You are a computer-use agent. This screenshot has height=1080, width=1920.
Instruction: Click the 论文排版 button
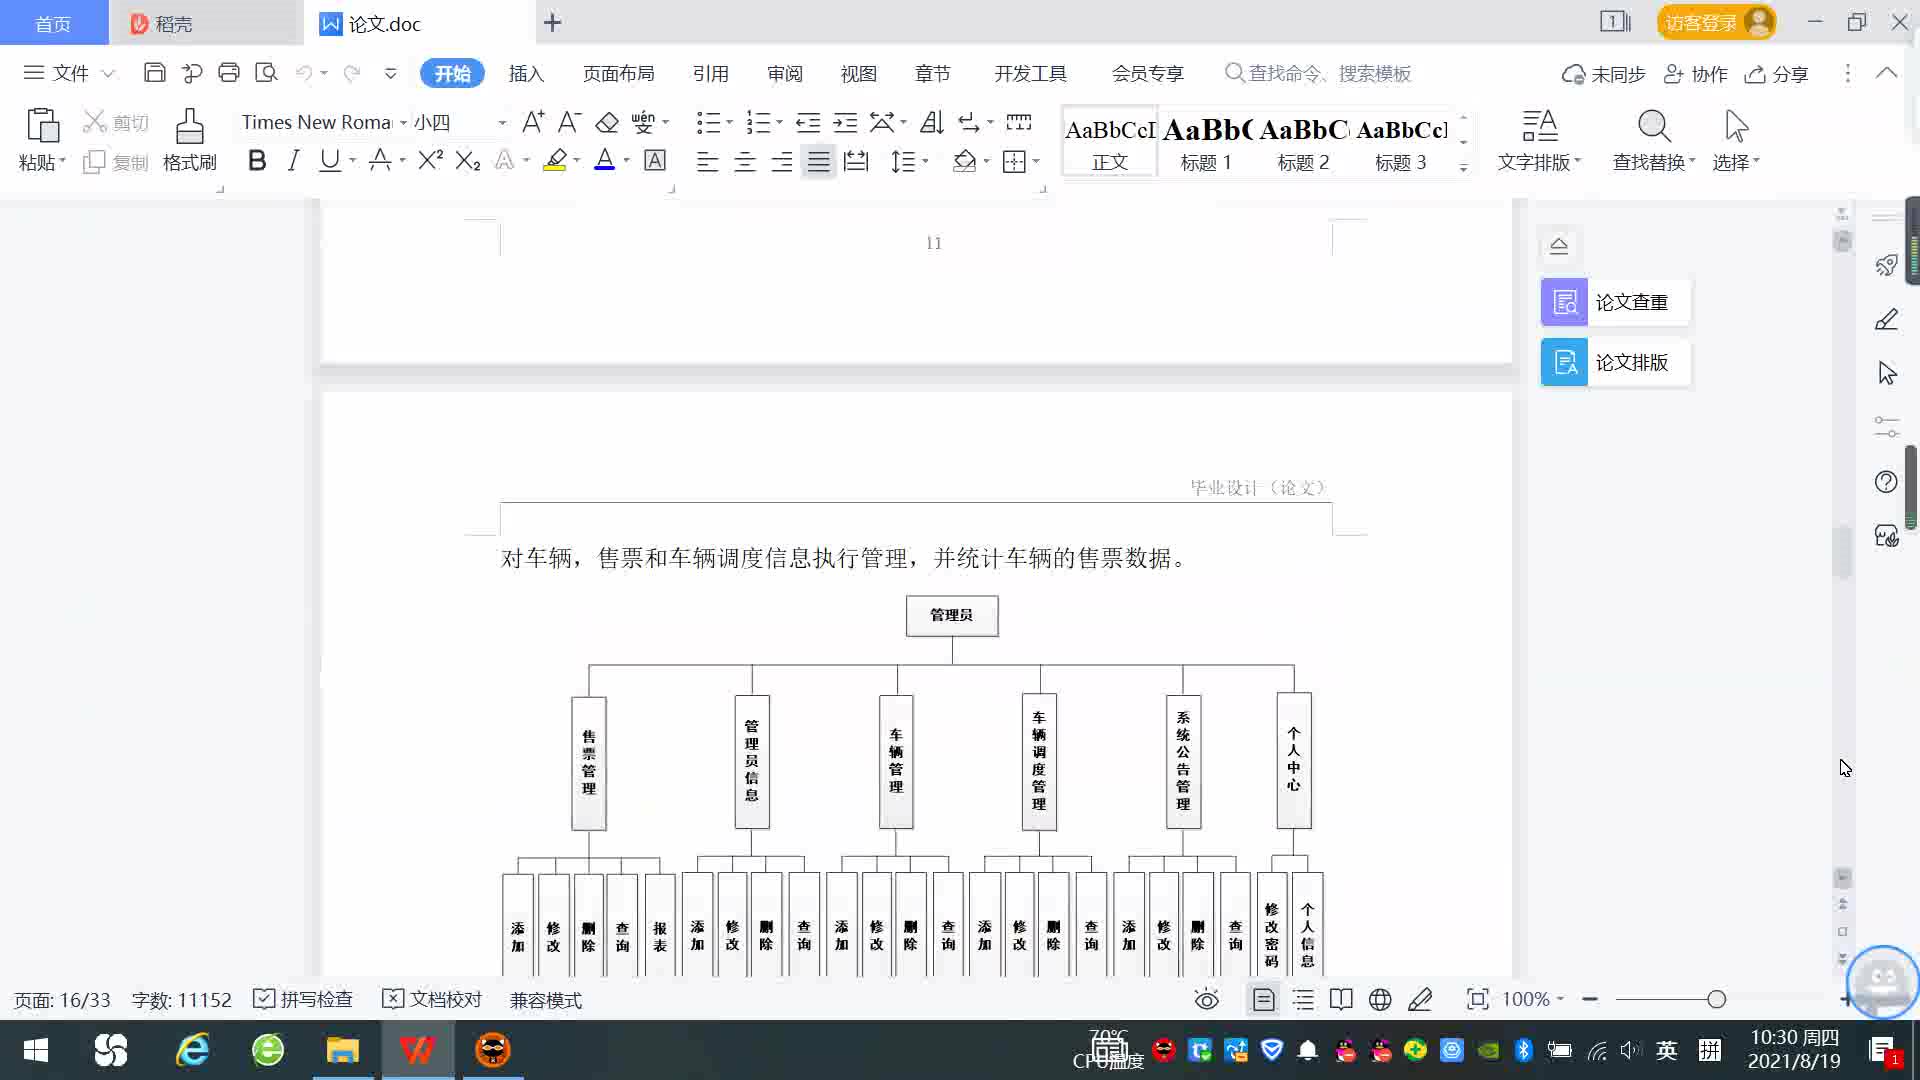click(1614, 362)
